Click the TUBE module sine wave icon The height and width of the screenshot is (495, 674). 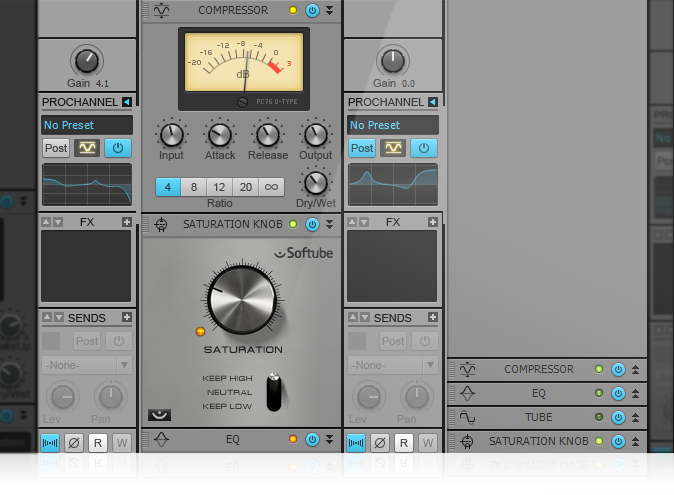[x=467, y=418]
